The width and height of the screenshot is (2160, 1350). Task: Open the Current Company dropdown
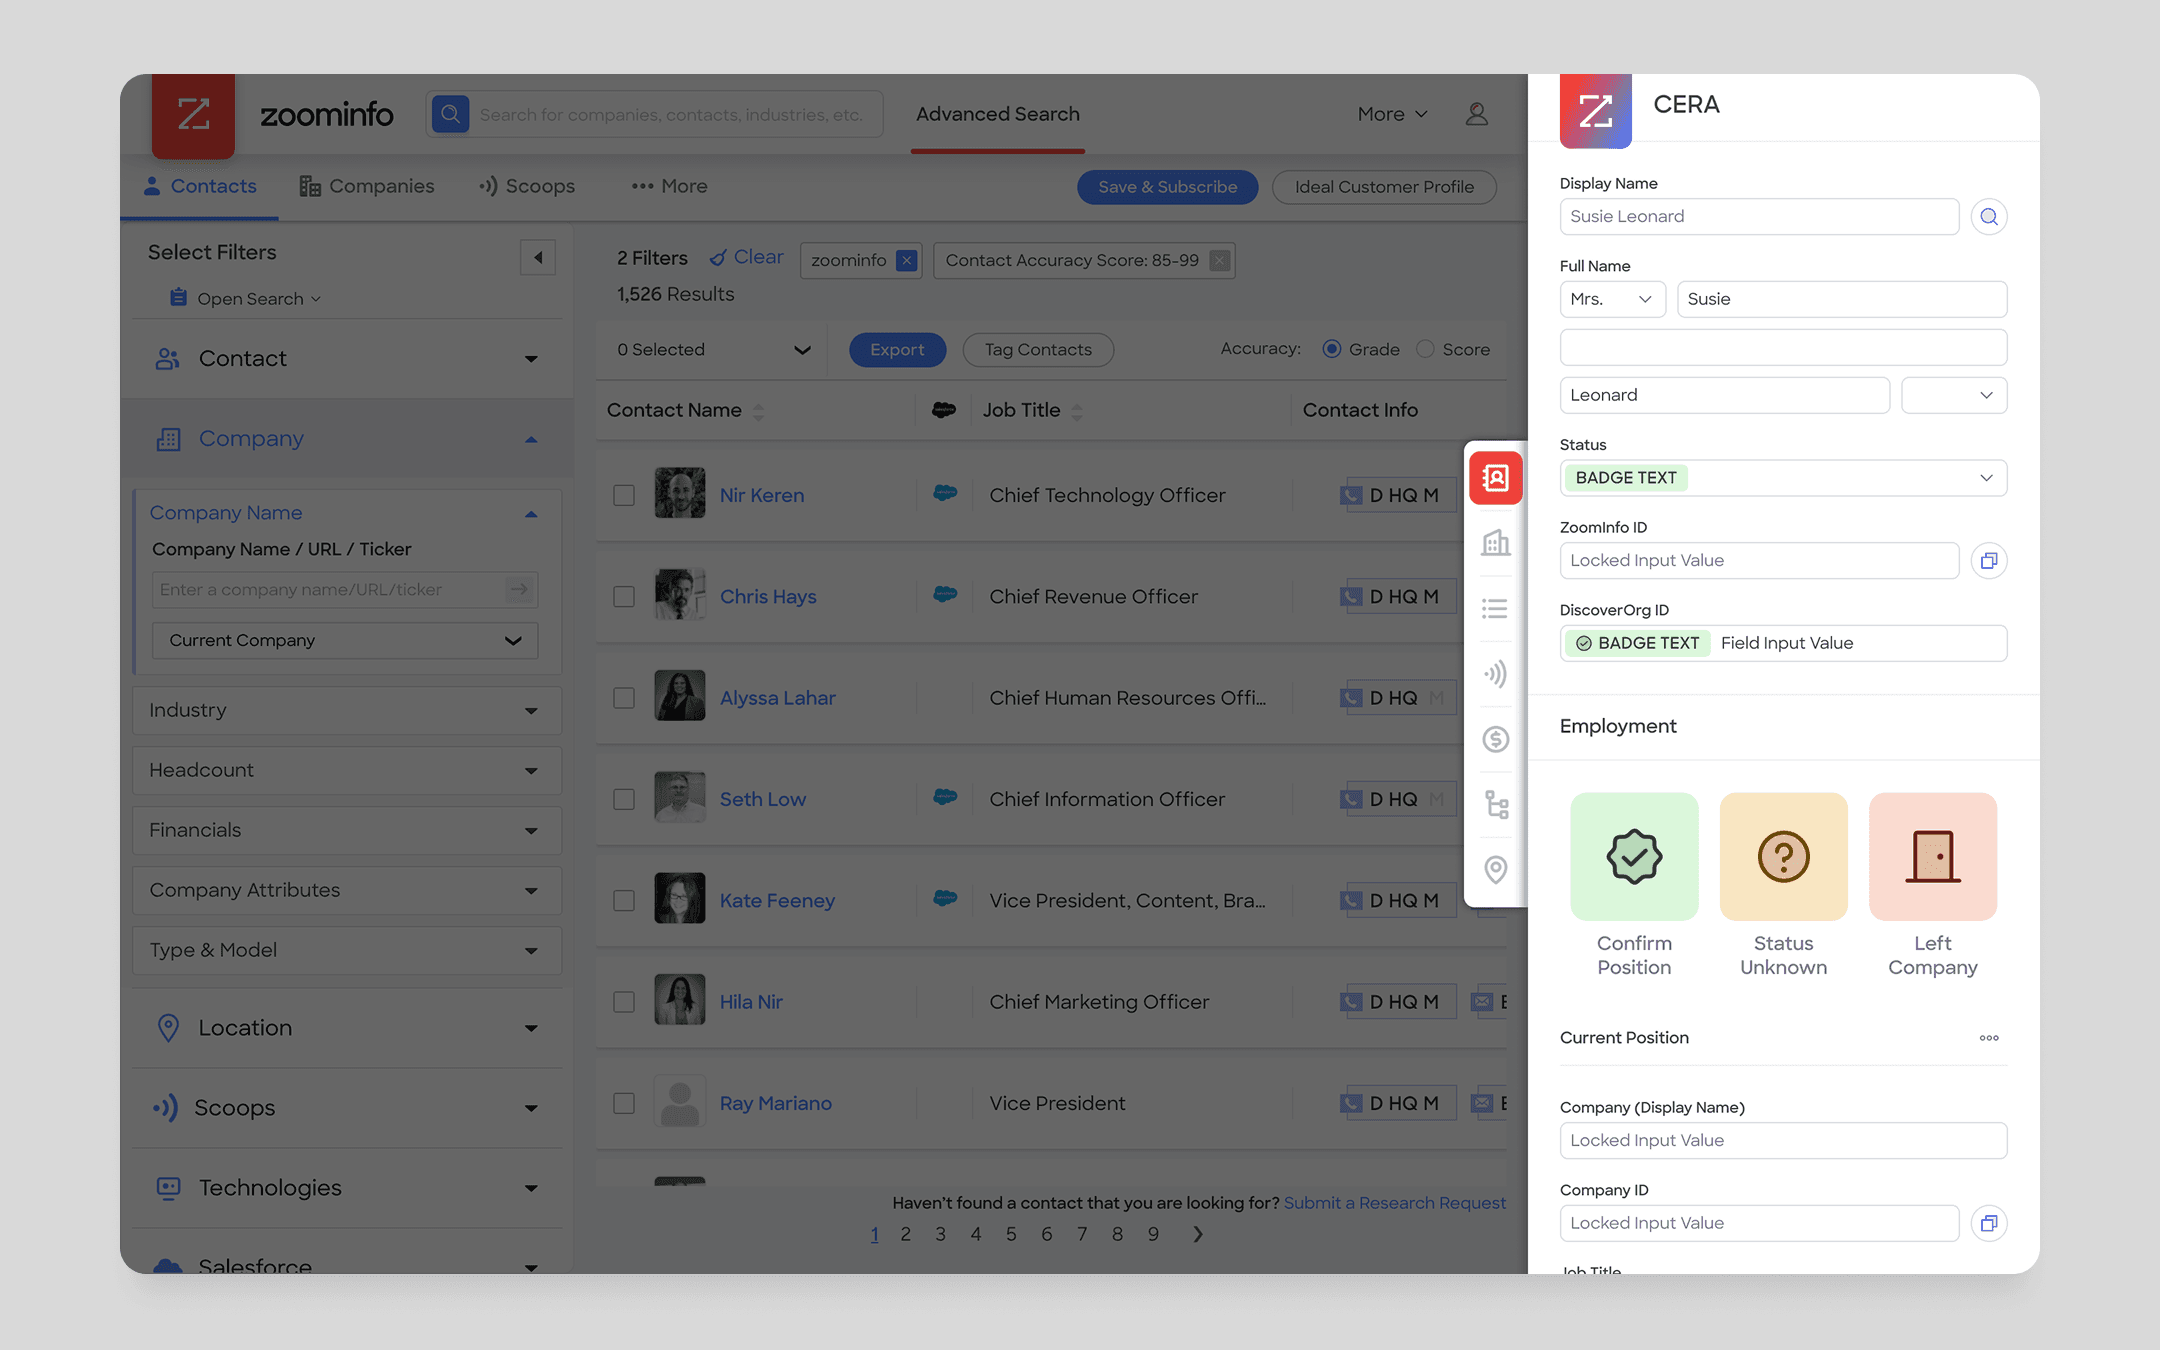pos(345,641)
